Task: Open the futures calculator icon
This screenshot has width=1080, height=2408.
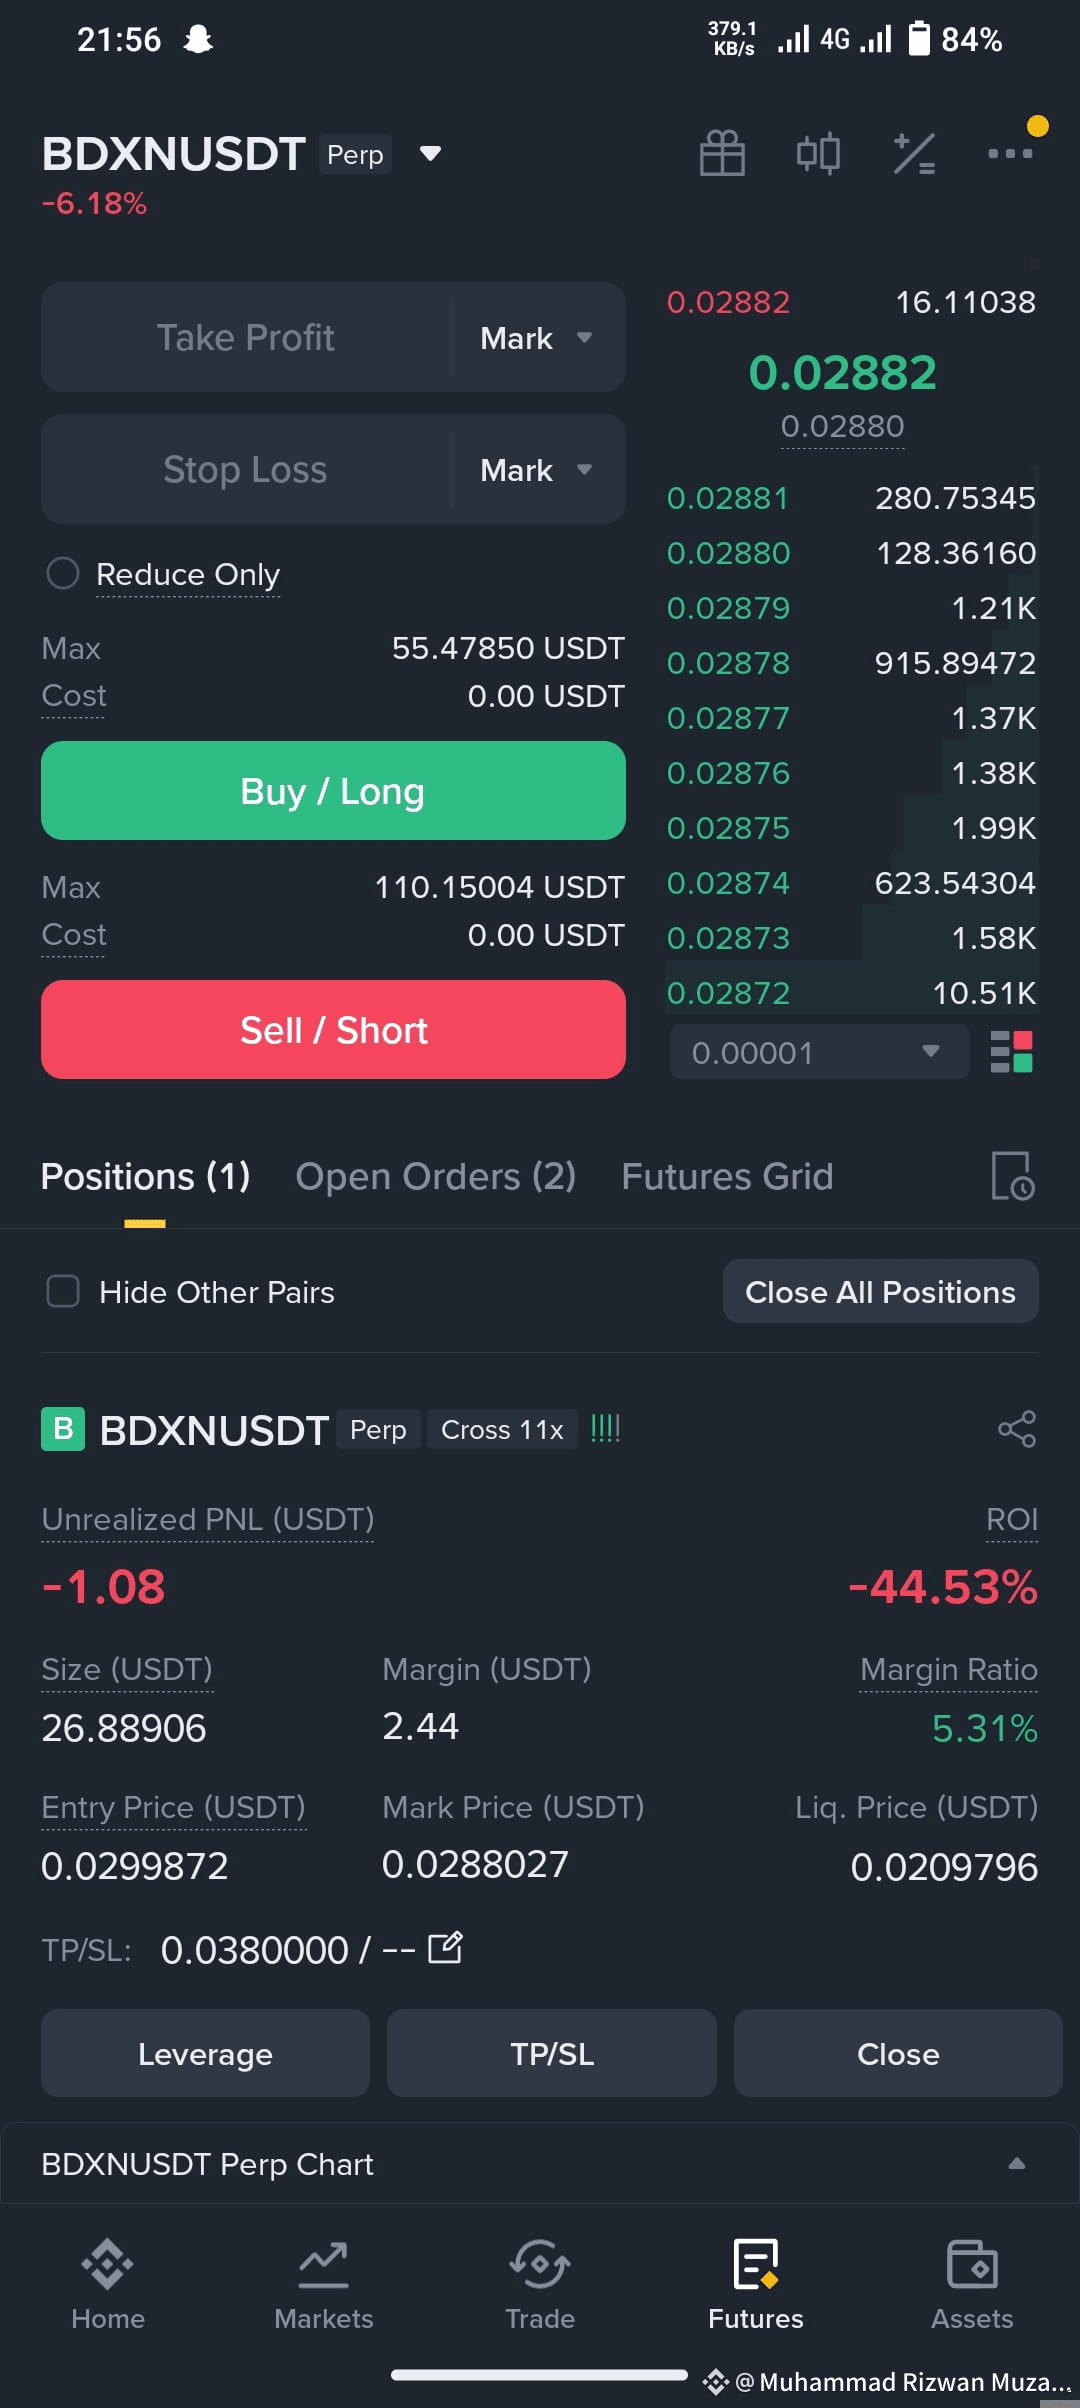Action: [x=914, y=153]
